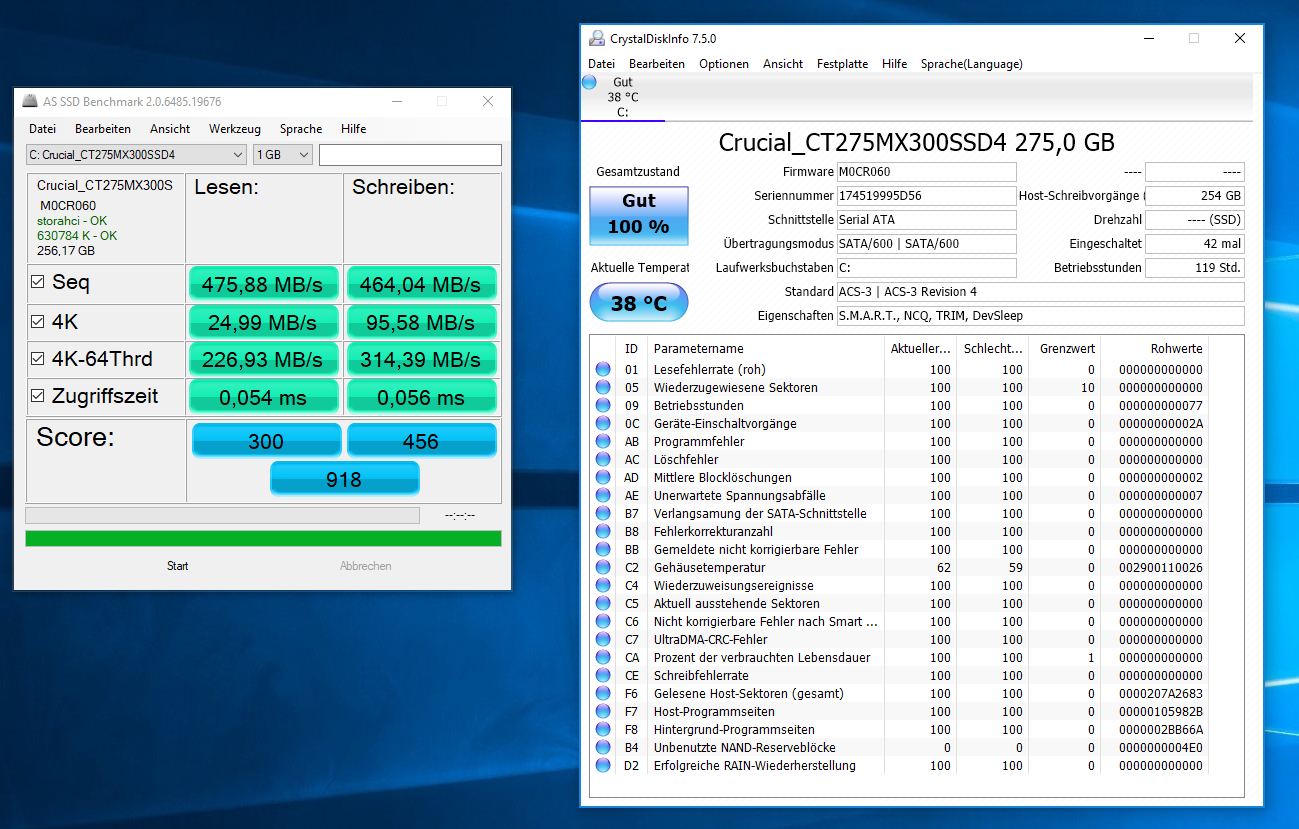Uncheck the 4K benchmark checkbox

(38, 321)
